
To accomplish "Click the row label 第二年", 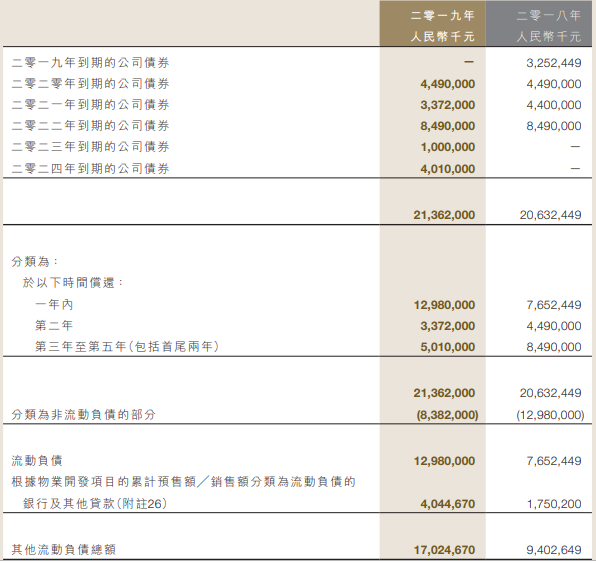I will [x=54, y=325].
